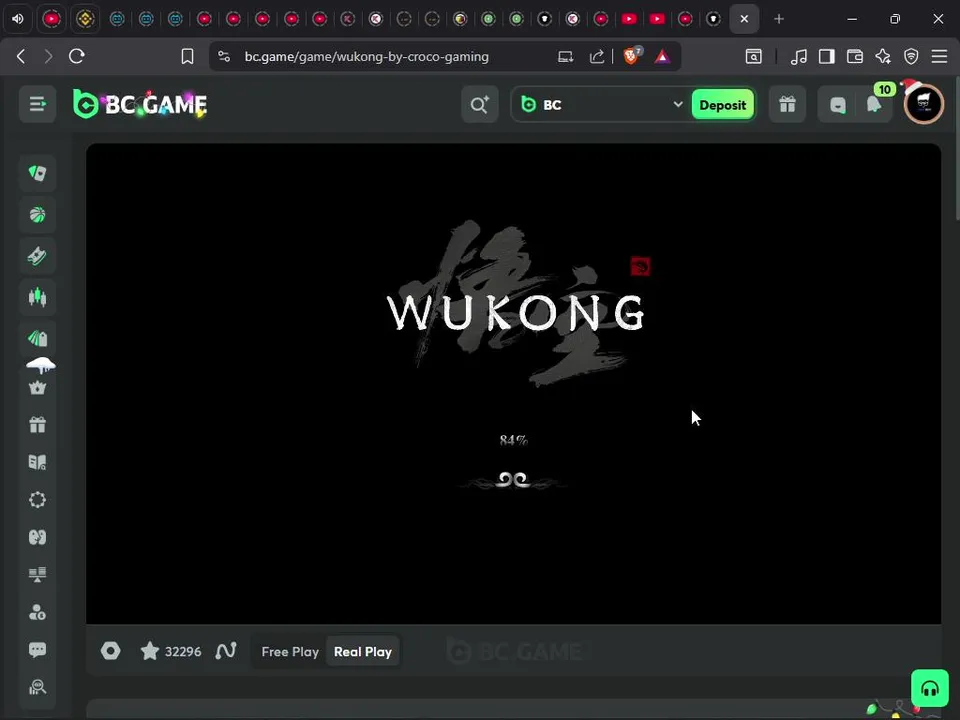
Task: Expand the BC currency dropdown
Action: point(678,104)
